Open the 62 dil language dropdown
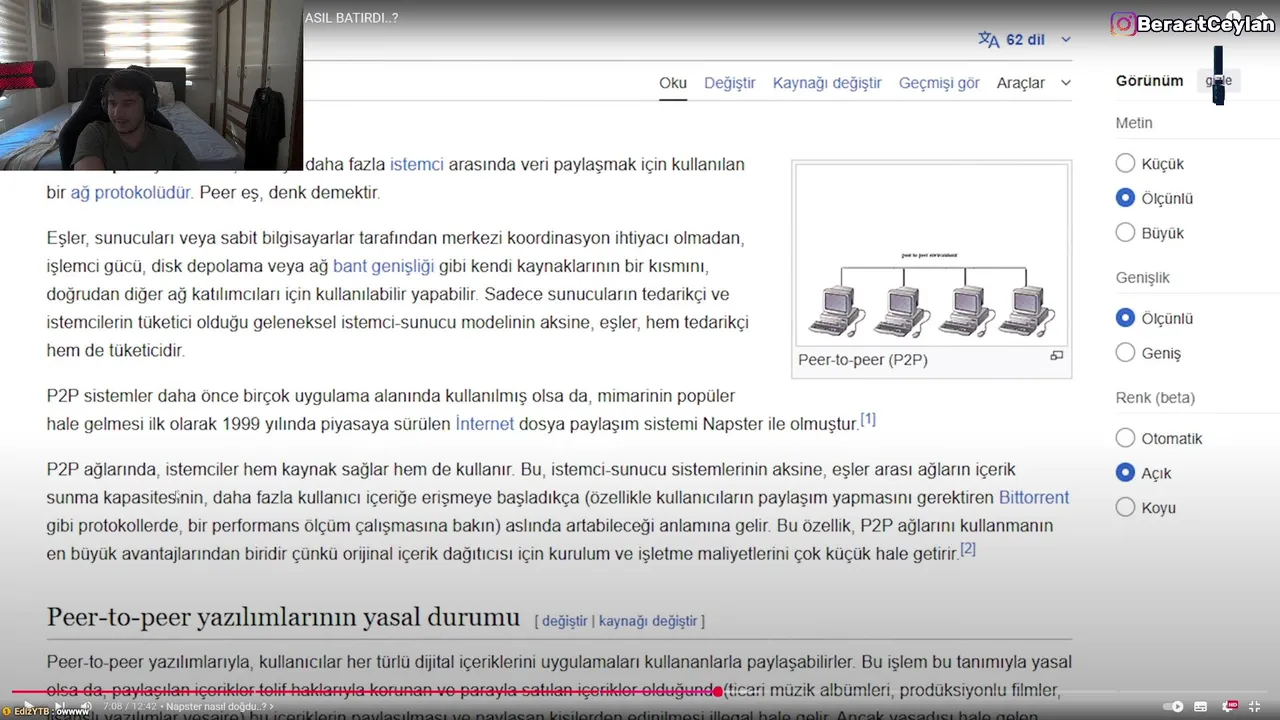 coord(1026,39)
